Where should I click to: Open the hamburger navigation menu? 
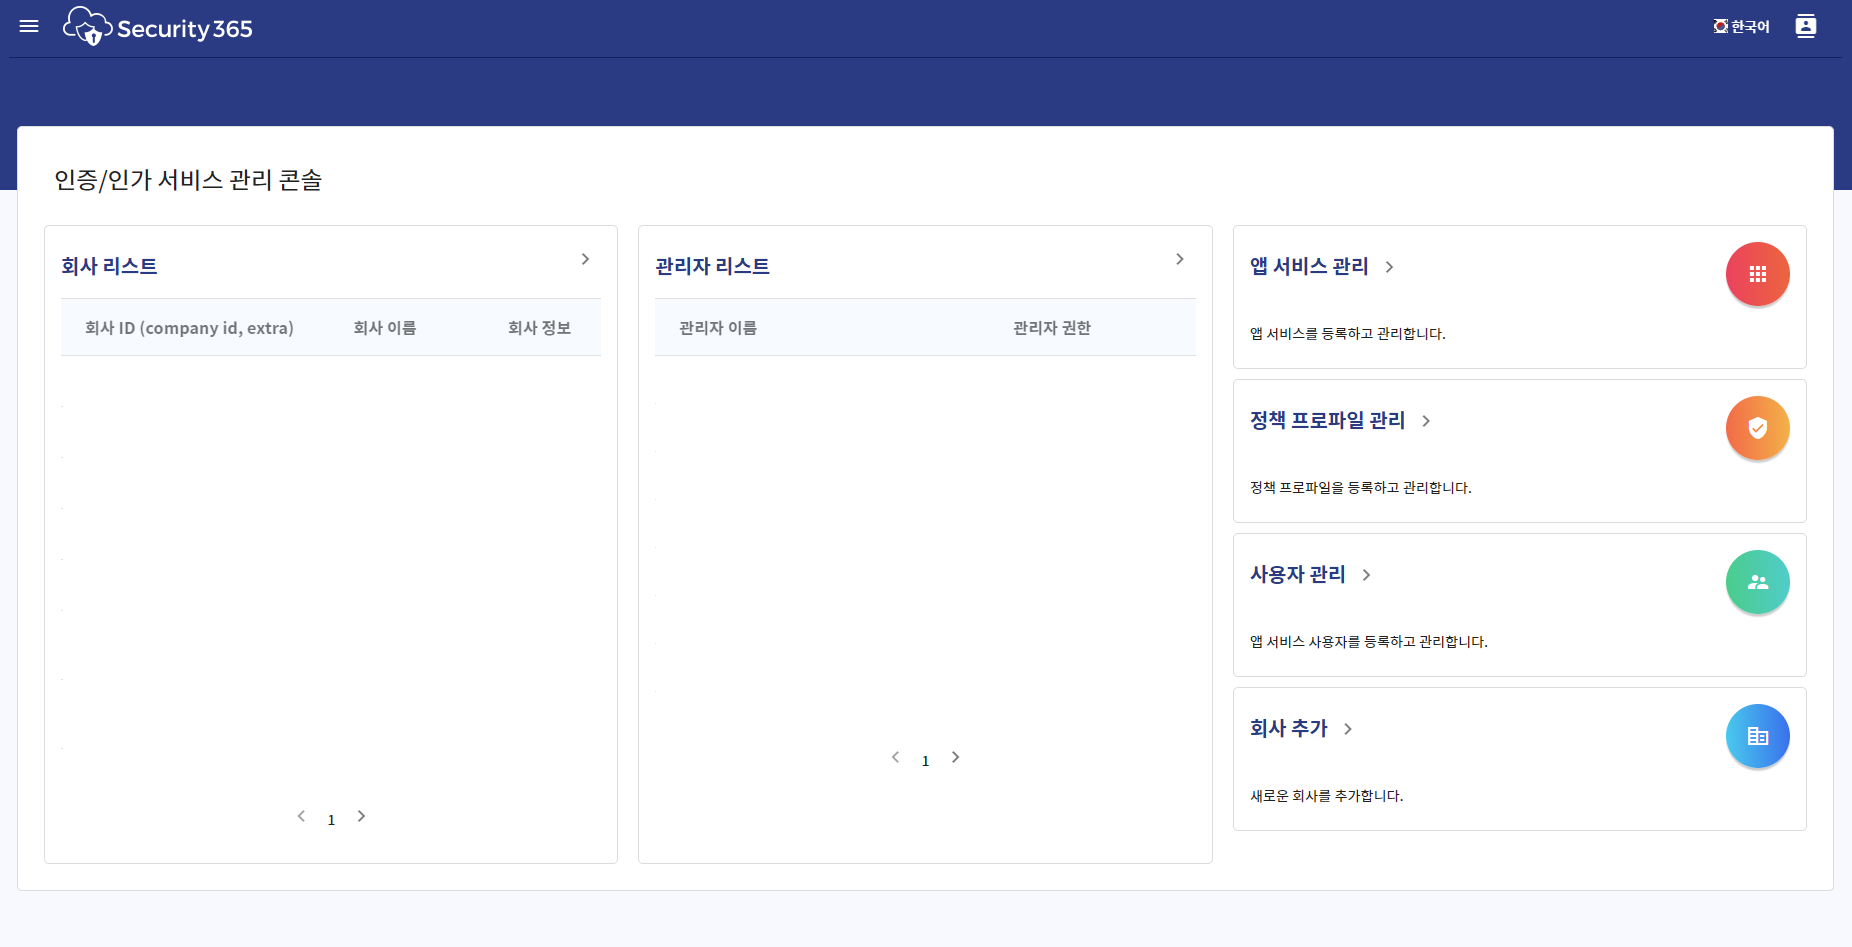[x=29, y=27]
